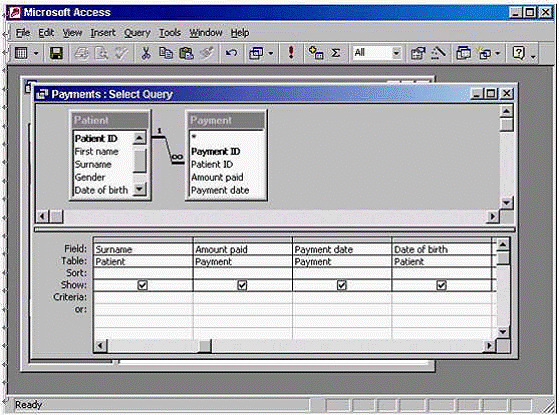Click the Criteria cell under Payment date
The image size is (559, 415).
pos(342,297)
